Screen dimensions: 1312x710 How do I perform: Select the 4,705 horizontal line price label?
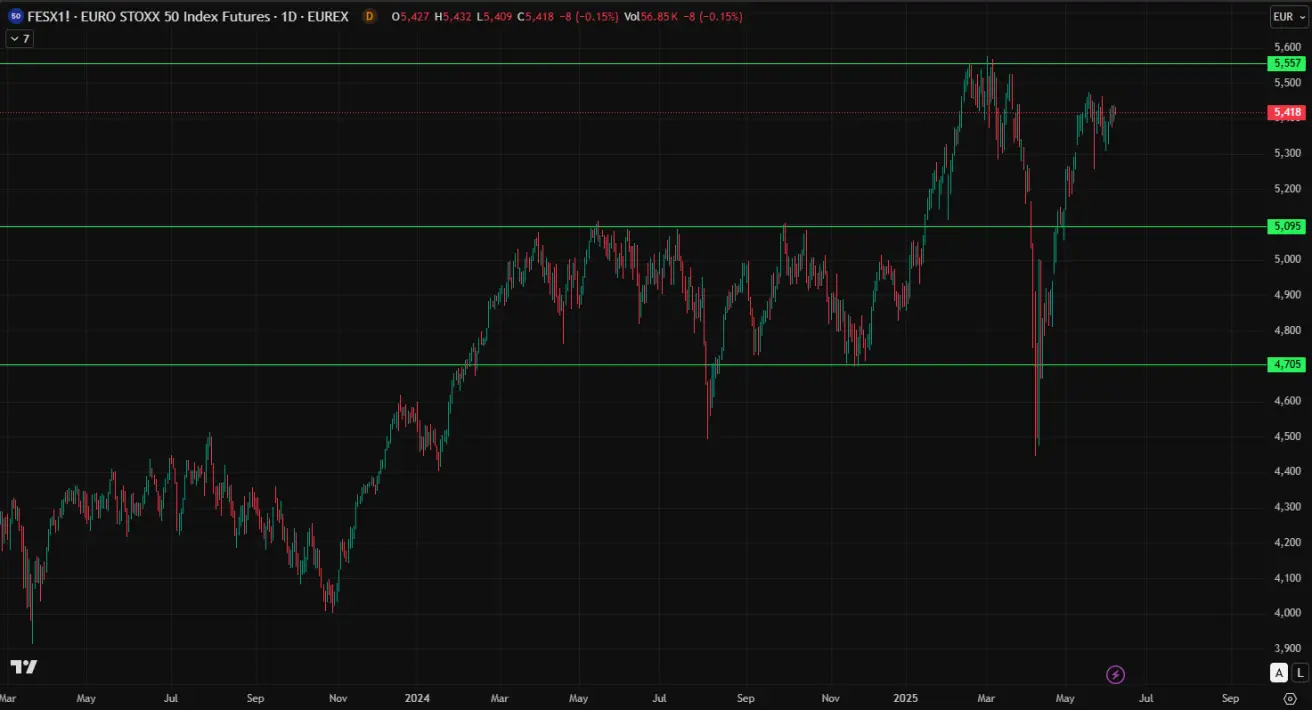click(1286, 364)
